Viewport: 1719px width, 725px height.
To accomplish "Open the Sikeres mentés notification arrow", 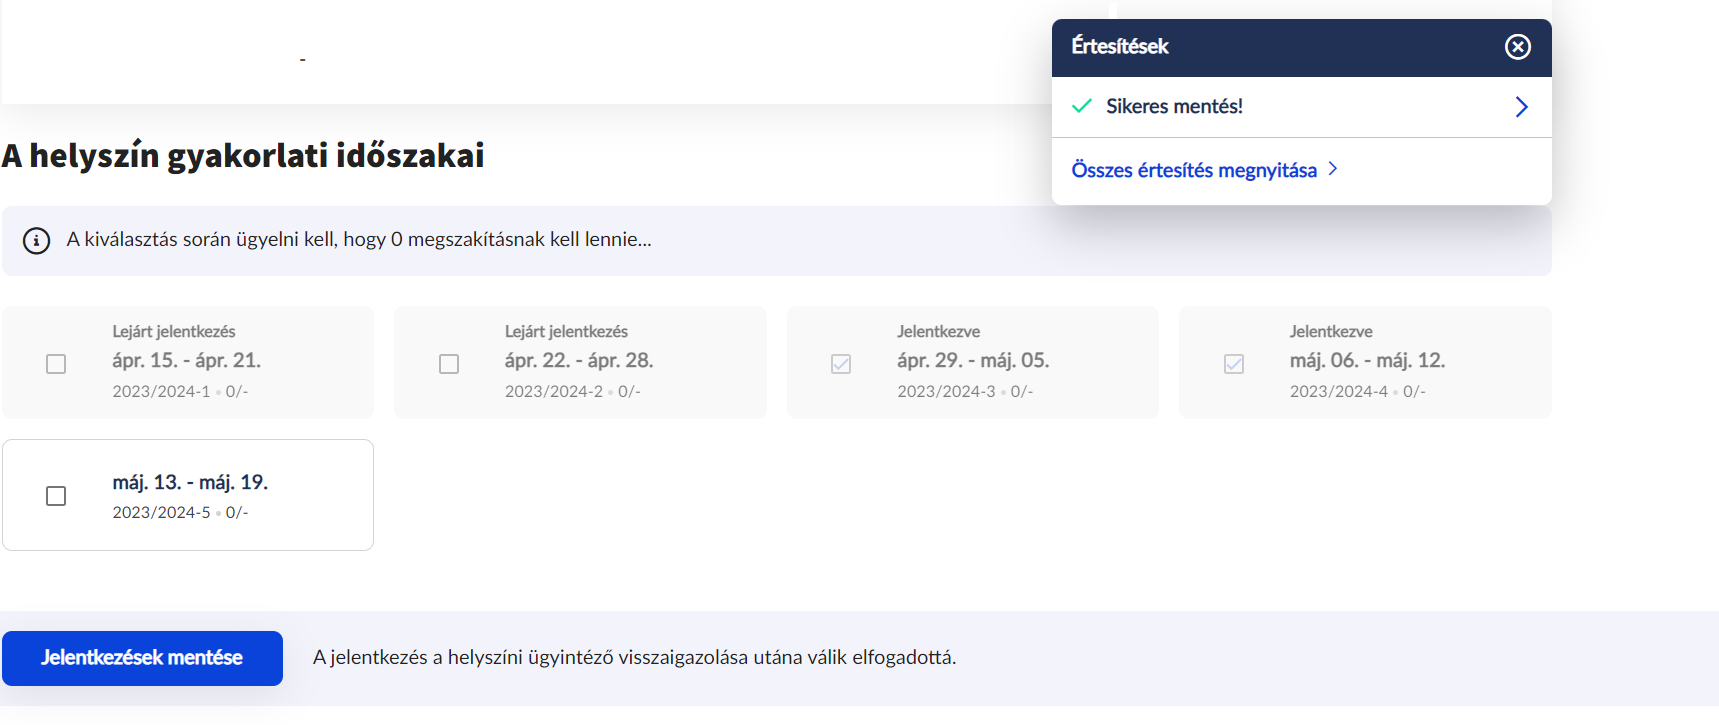I will (1521, 107).
